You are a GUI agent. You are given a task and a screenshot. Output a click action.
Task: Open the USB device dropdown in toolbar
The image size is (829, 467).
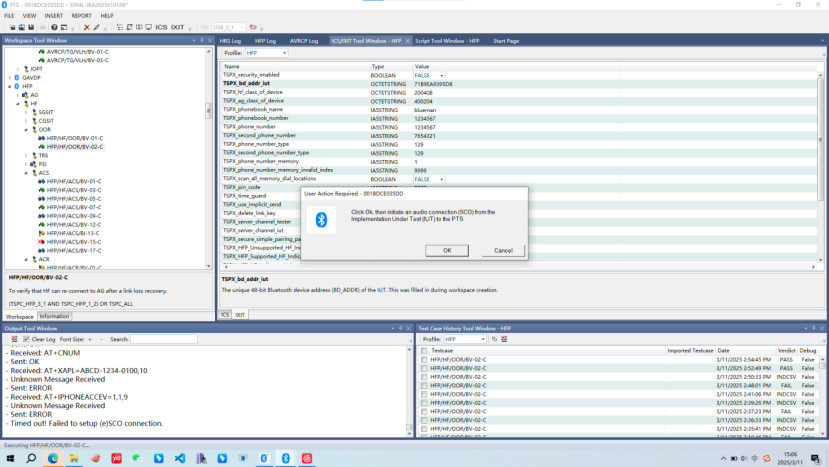242,28
